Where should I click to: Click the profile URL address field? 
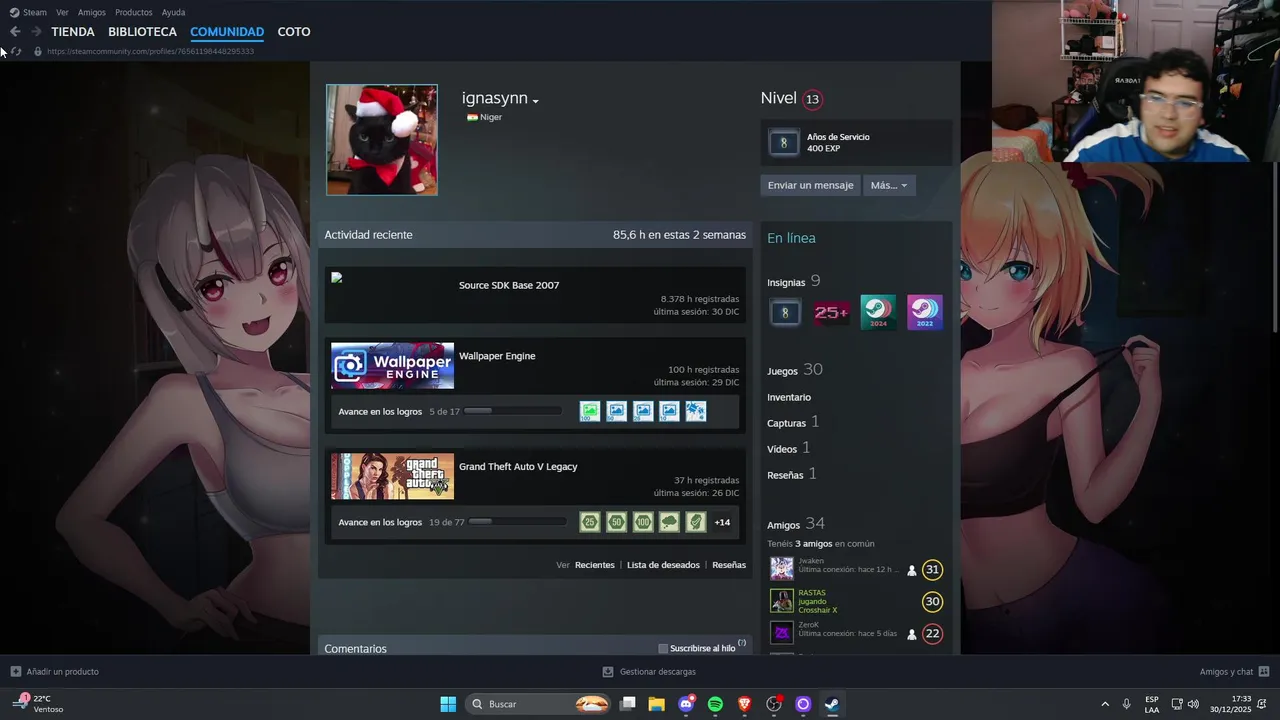pos(150,51)
